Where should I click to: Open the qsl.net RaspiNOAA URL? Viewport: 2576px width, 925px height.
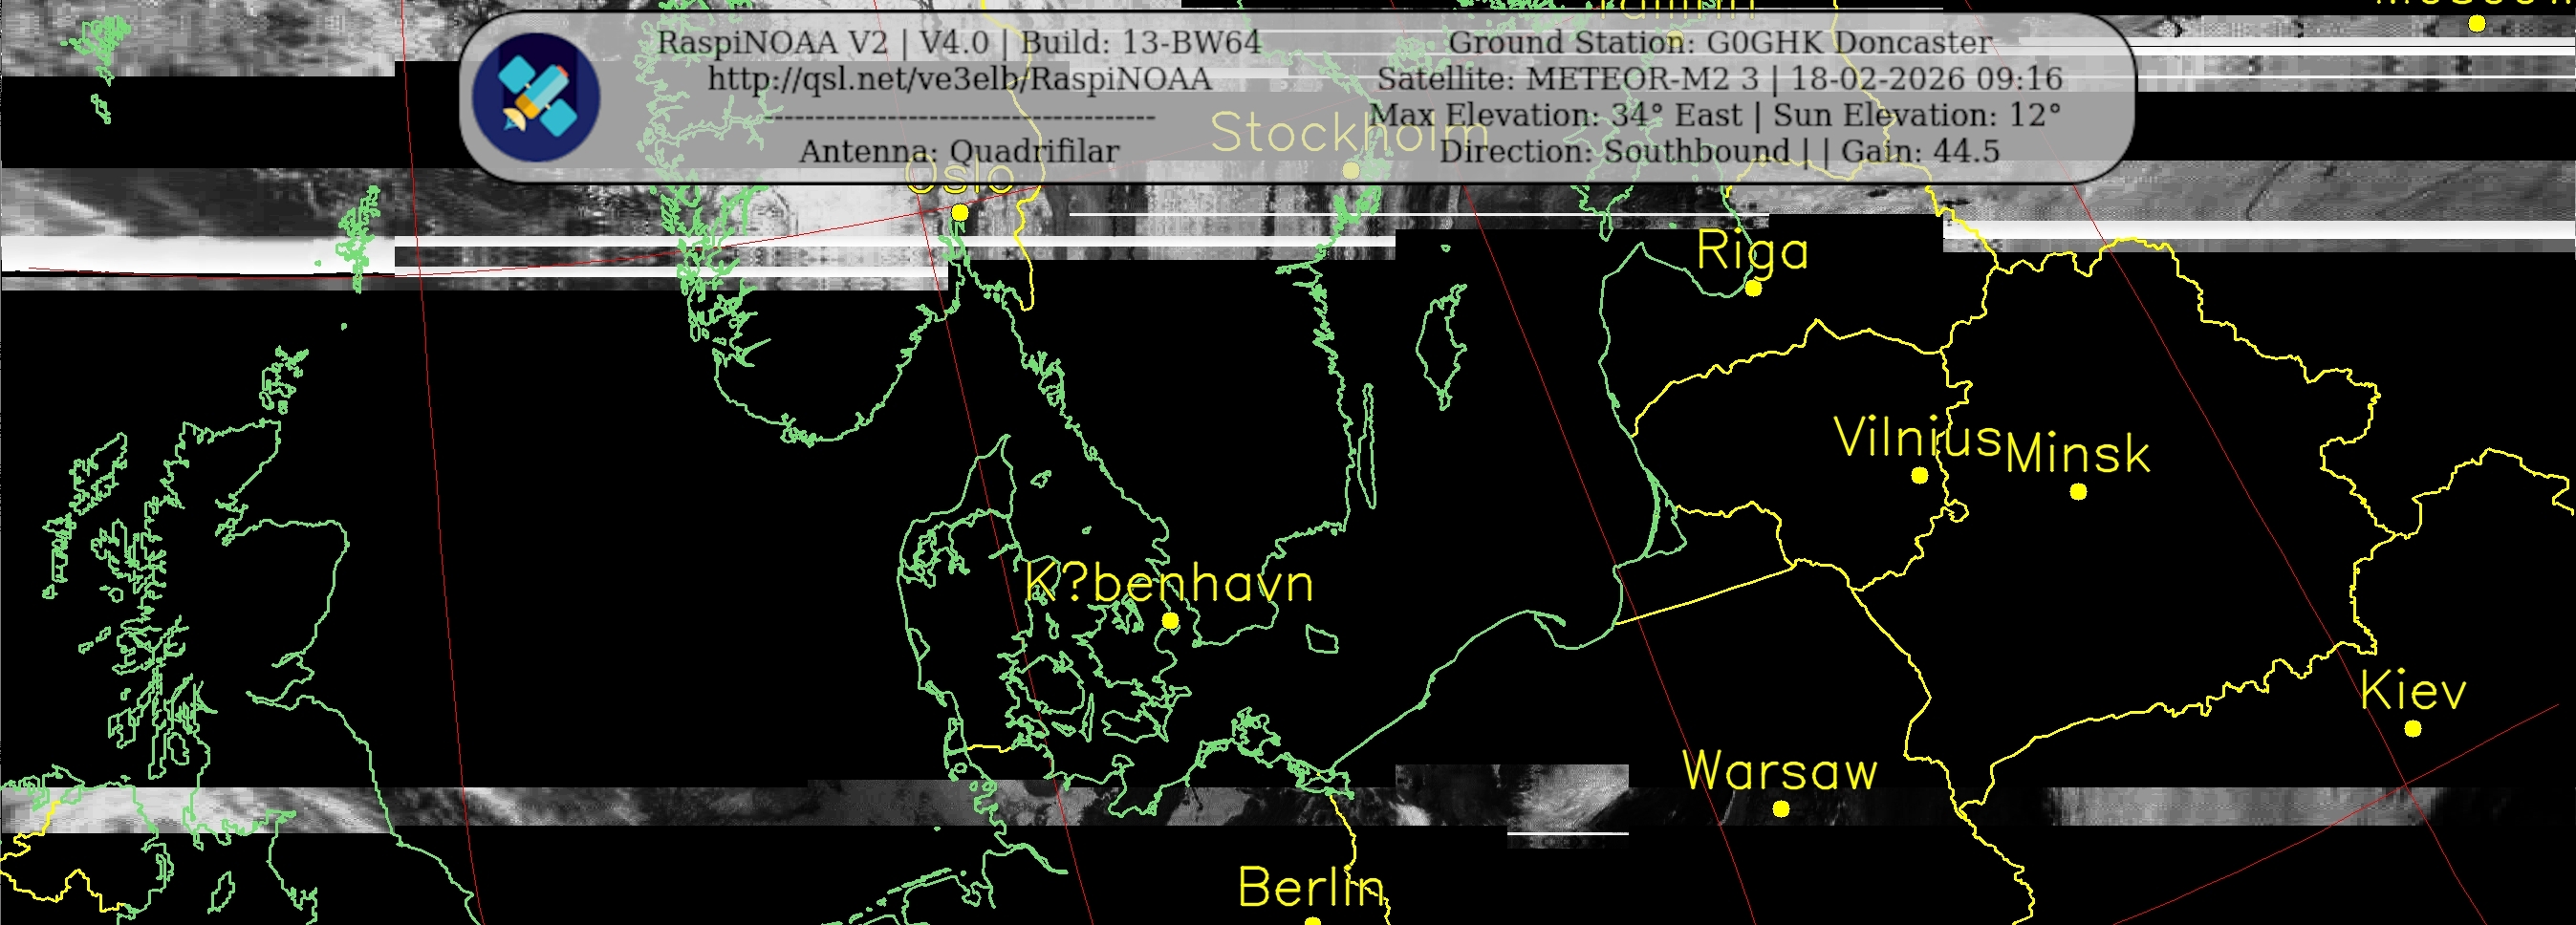click(x=959, y=79)
